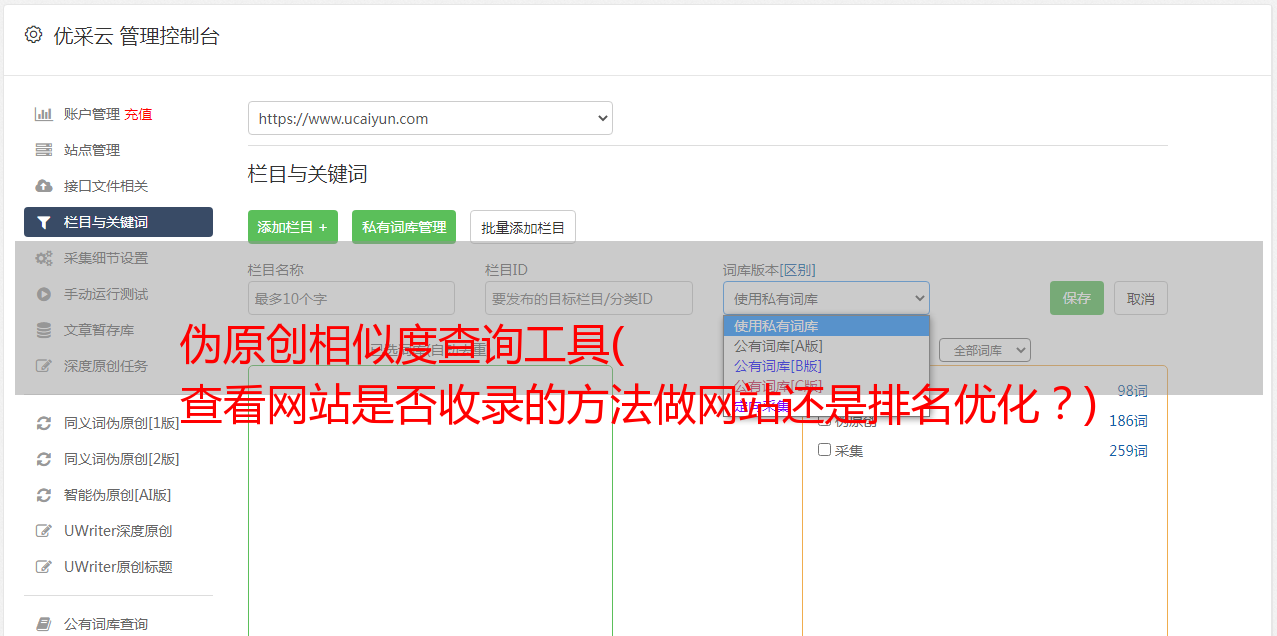Open 私有词库管理

pos(404,227)
